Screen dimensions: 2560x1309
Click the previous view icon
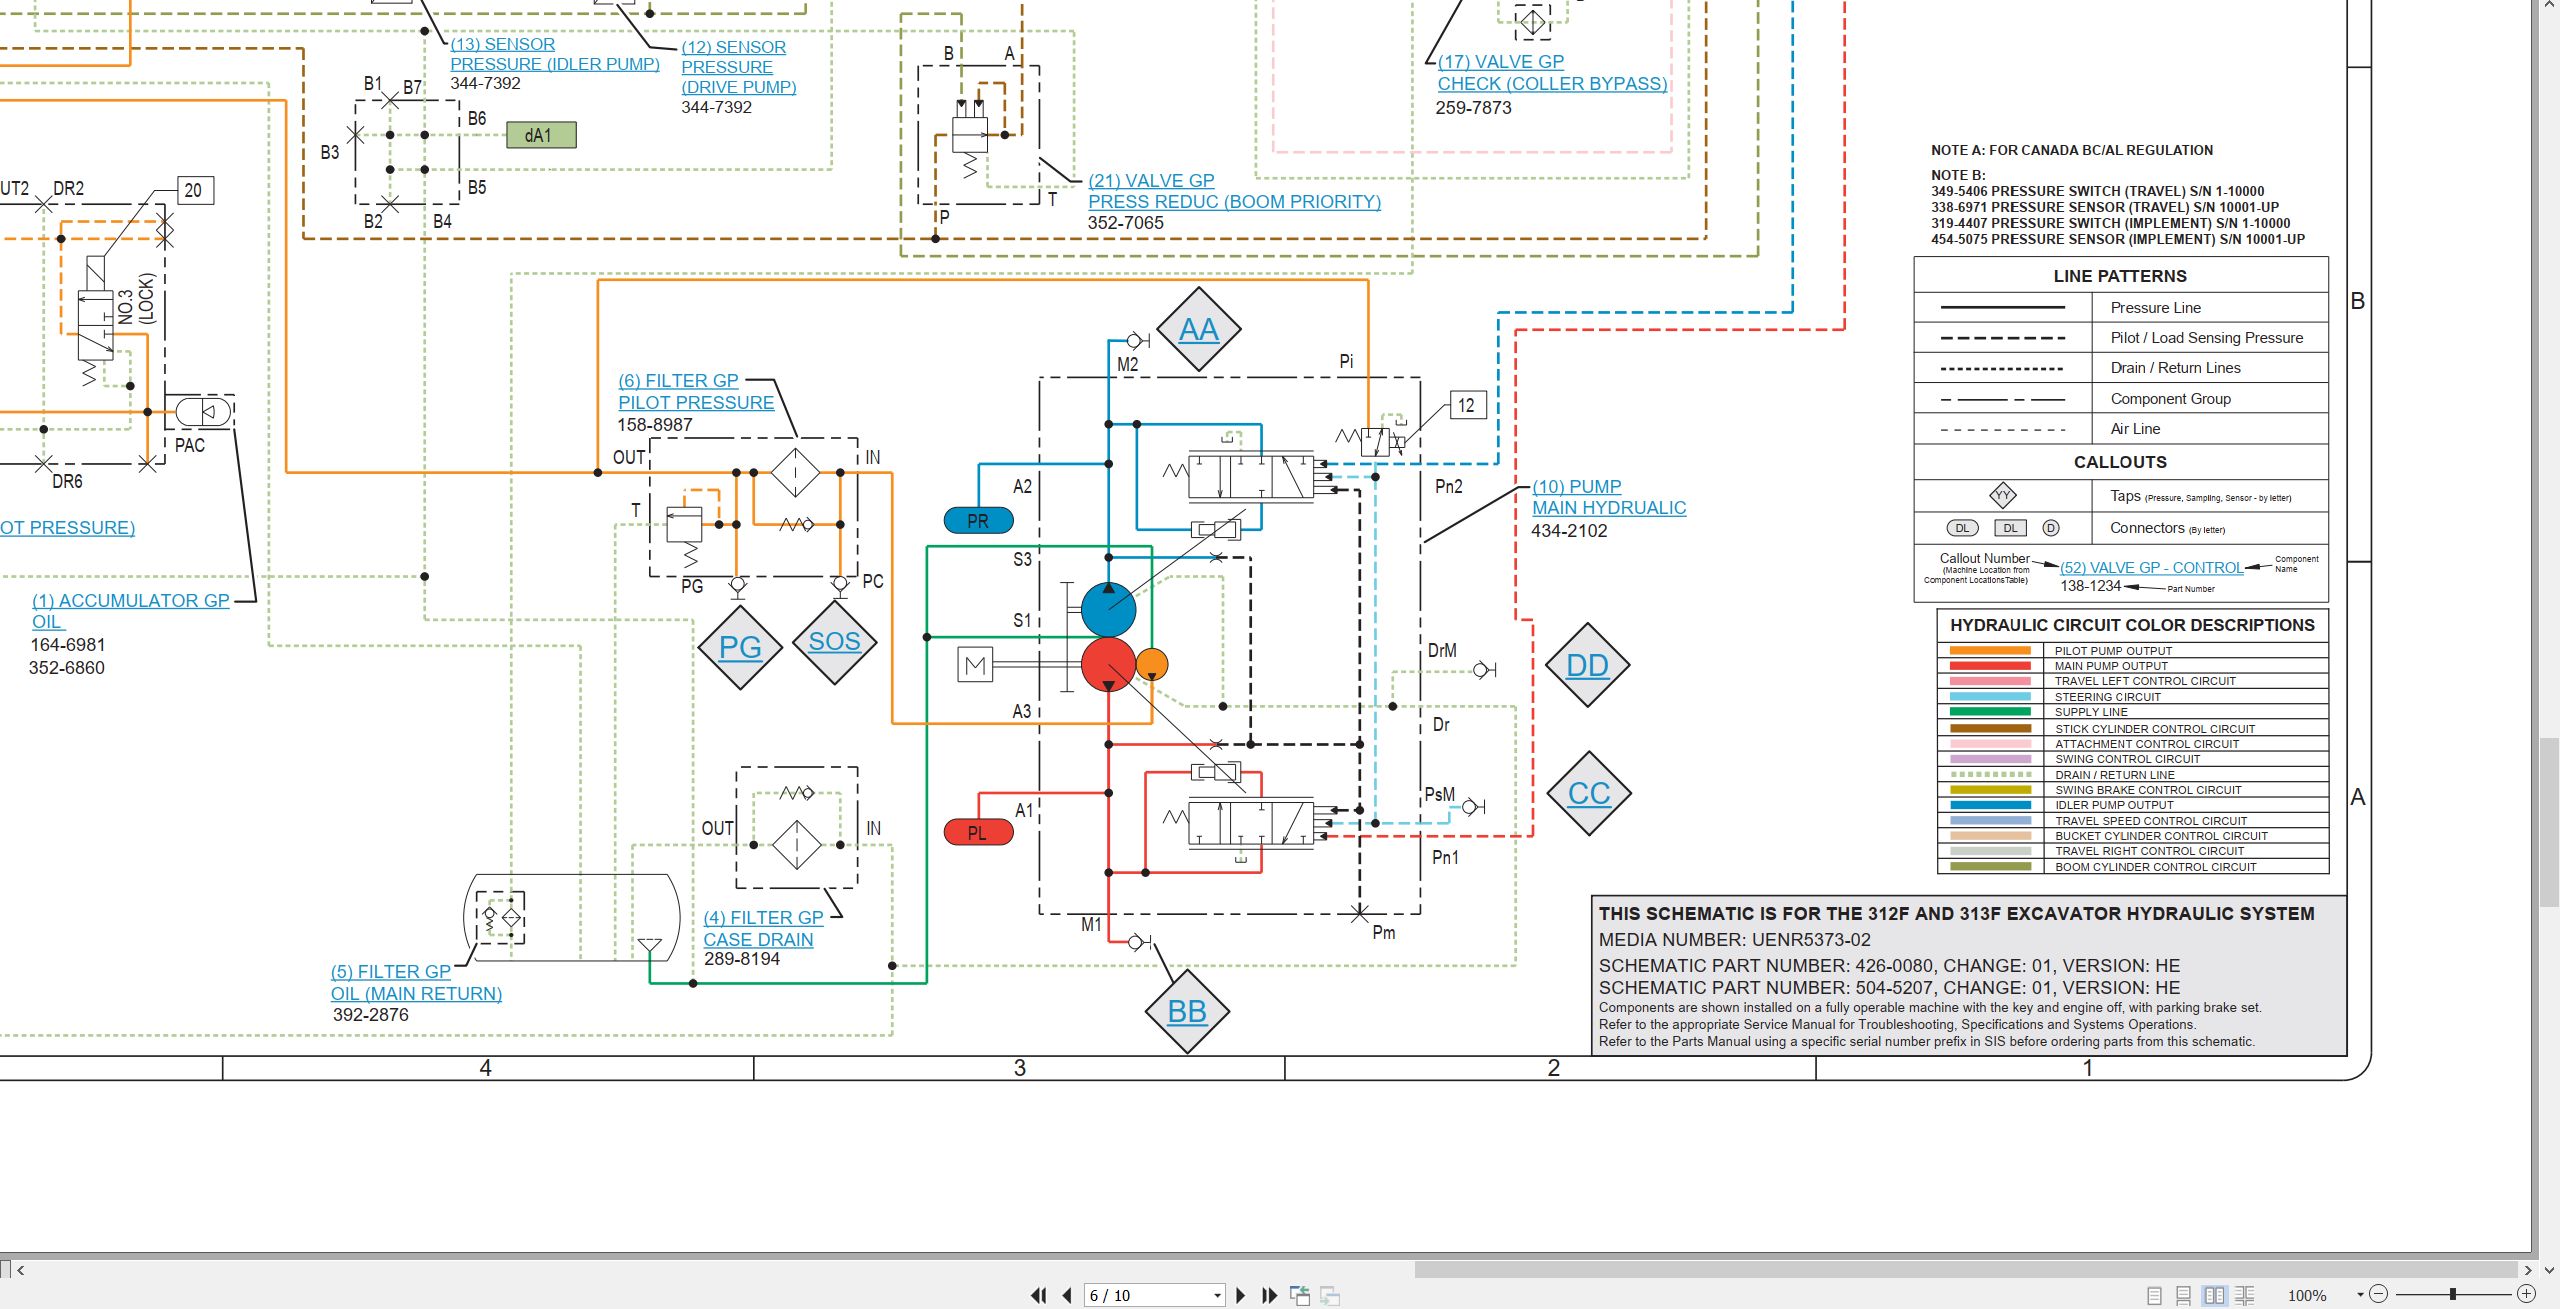[1300, 1295]
